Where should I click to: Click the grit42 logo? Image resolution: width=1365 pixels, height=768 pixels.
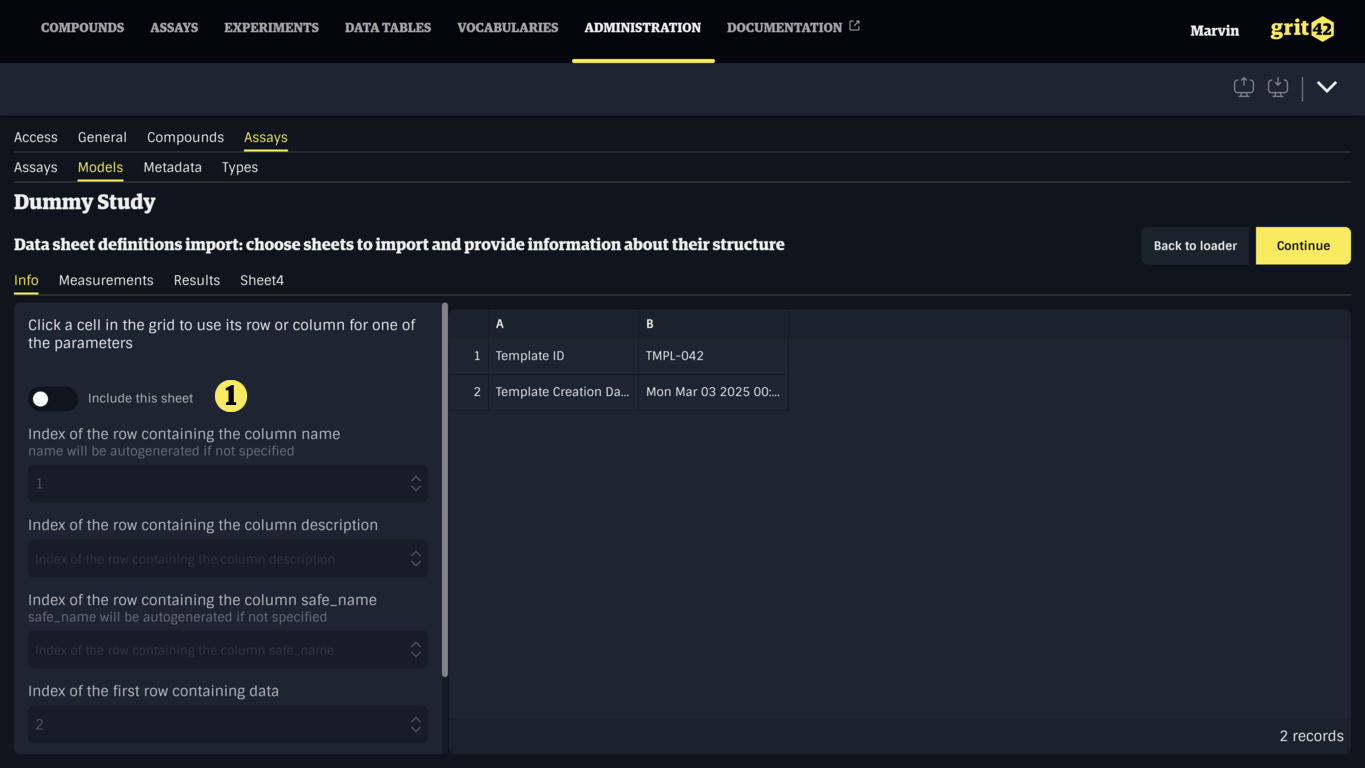tap(1301, 28)
